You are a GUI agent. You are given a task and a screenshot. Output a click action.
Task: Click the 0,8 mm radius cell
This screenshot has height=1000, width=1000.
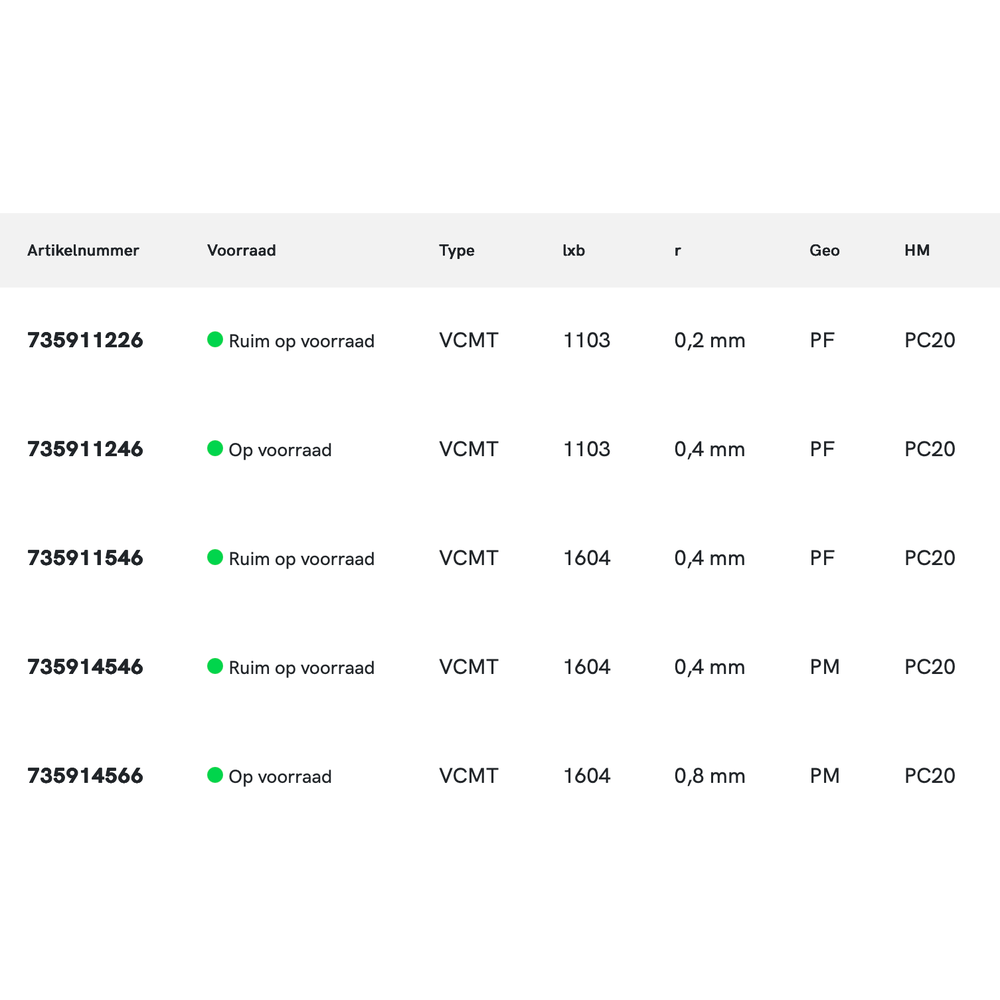pos(709,776)
